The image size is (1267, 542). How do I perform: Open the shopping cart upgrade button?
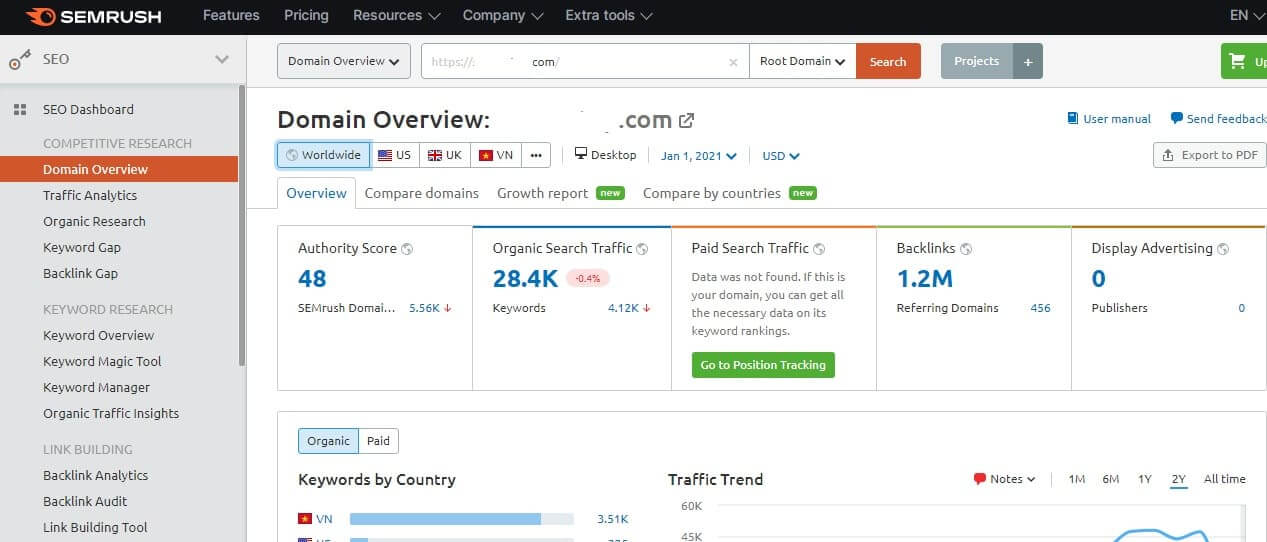pyautogui.click(x=1244, y=61)
